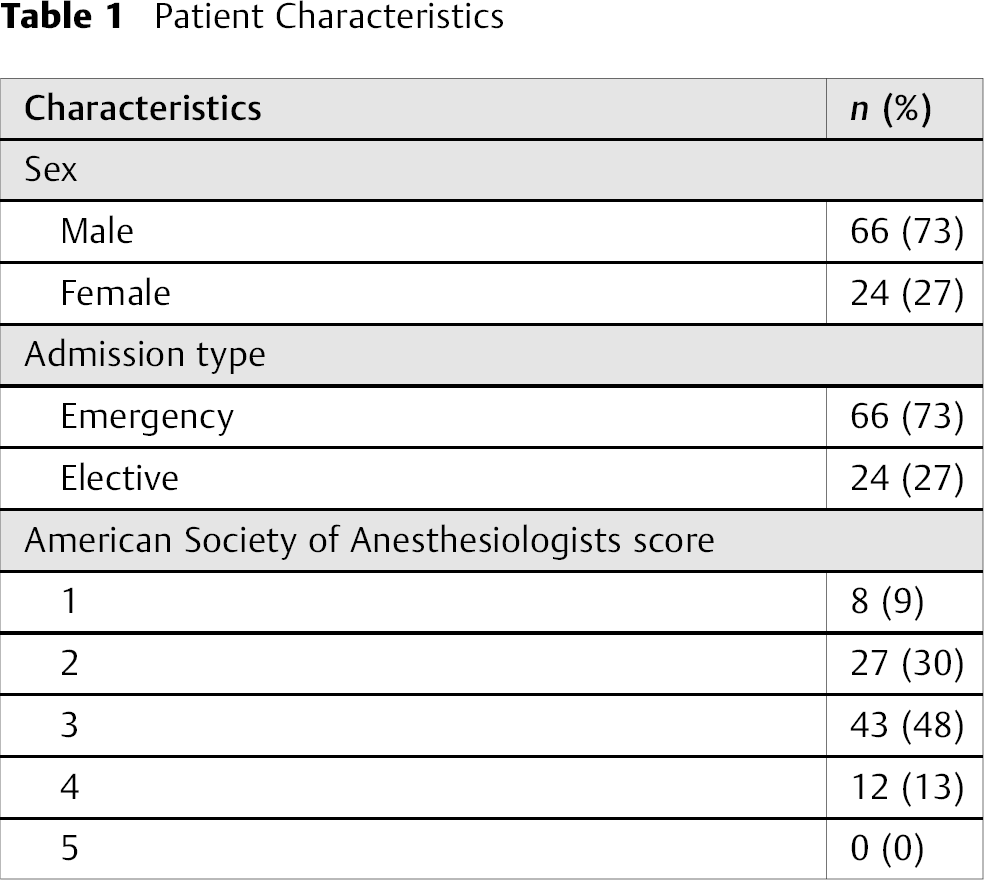This screenshot has width=984, height=880.
Task: Click the 24 (27) value for Elective
Action: coord(907,478)
